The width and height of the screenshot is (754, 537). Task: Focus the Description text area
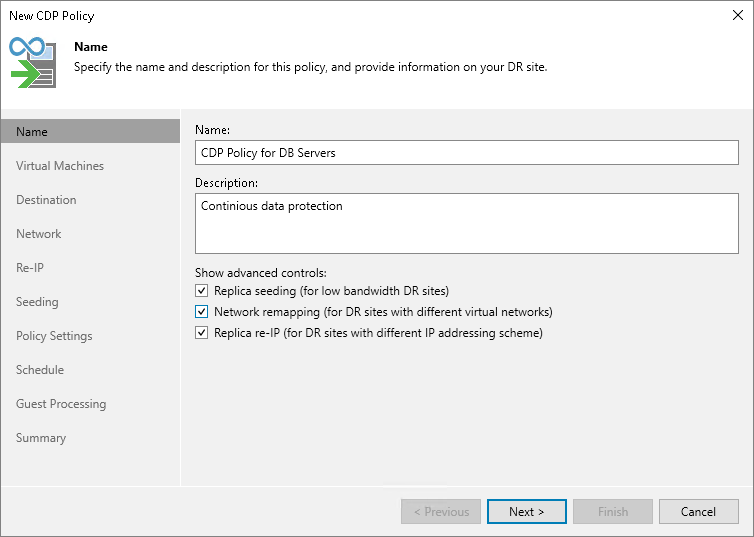coord(466,224)
